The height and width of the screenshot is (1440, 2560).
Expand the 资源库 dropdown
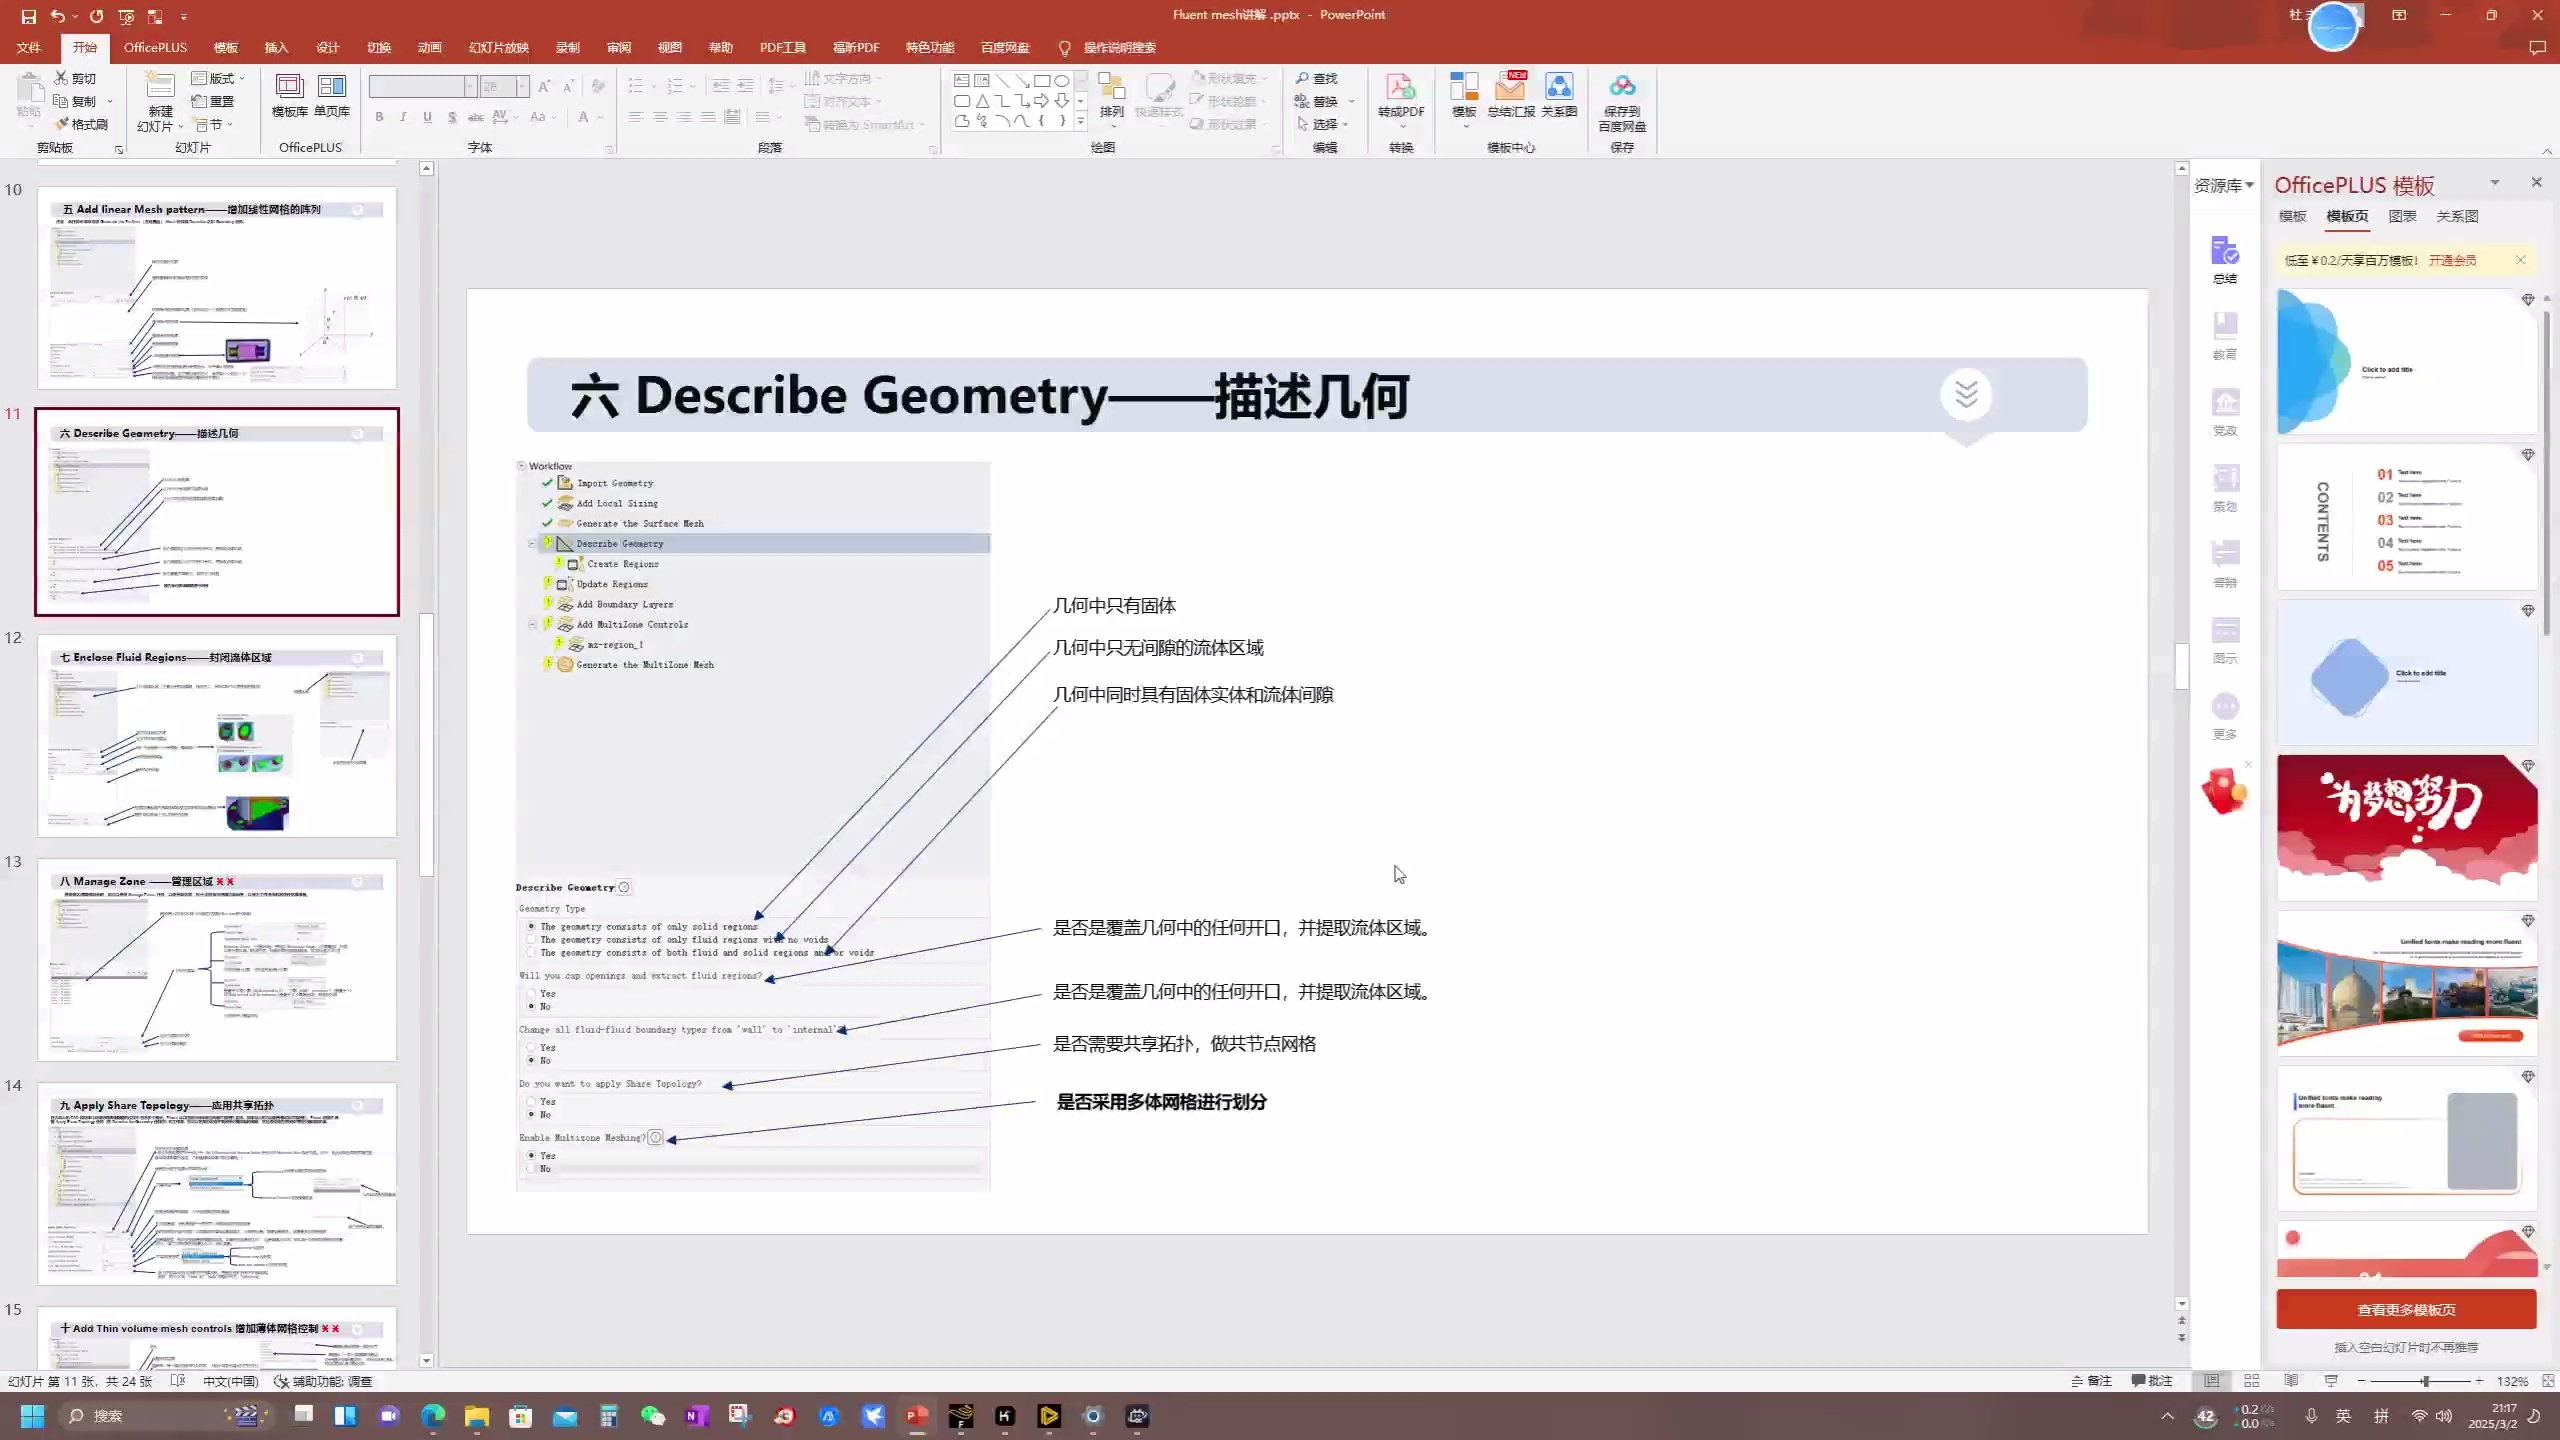tap(2223, 185)
